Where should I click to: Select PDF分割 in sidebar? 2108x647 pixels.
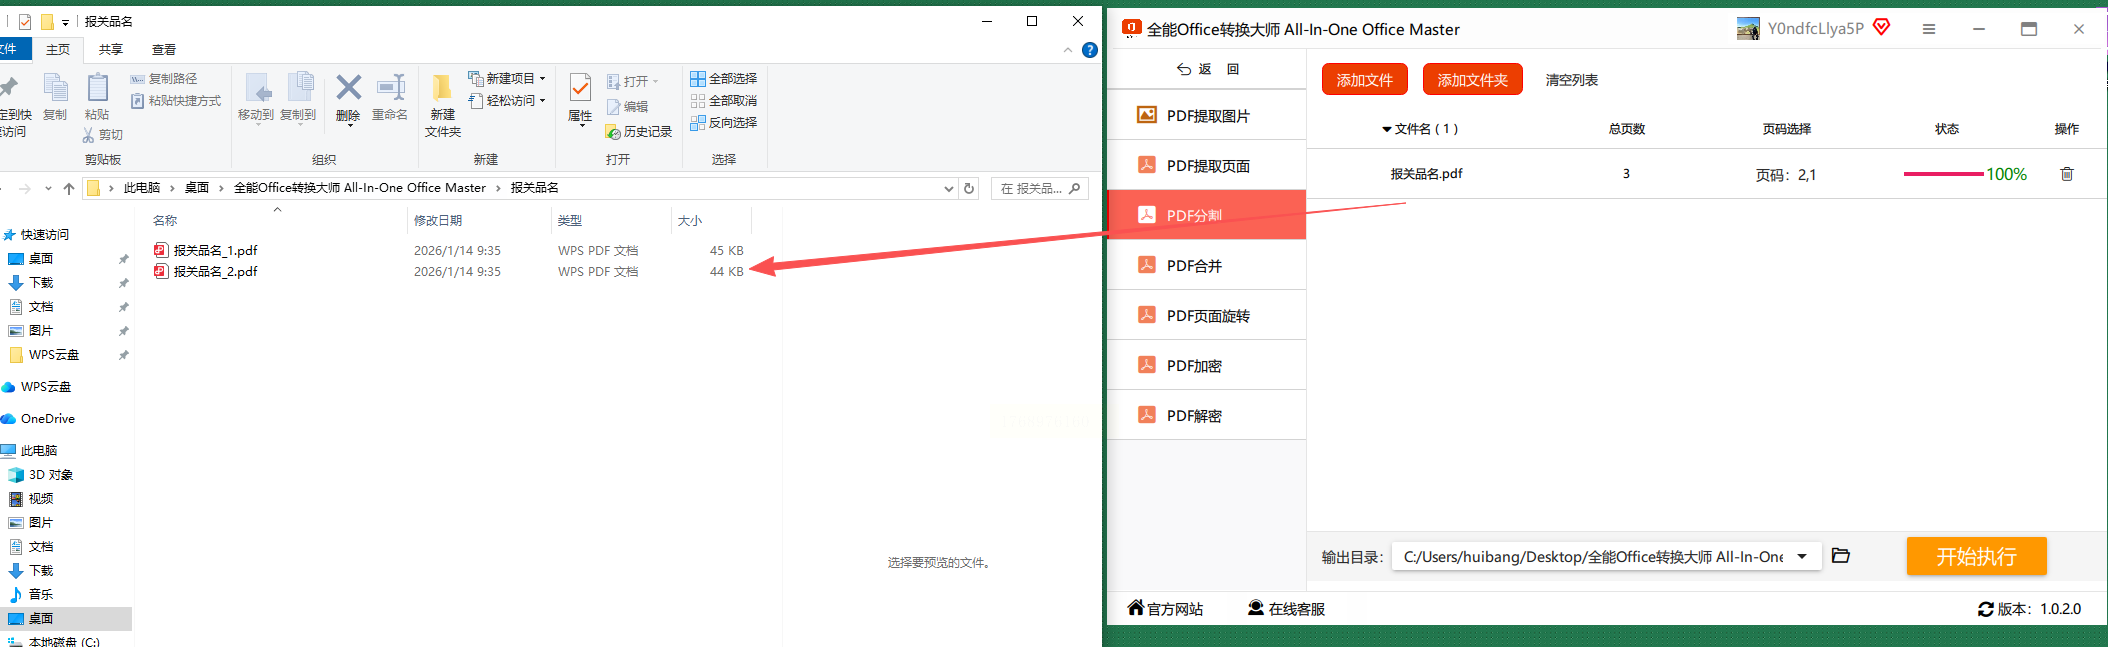point(1207,215)
